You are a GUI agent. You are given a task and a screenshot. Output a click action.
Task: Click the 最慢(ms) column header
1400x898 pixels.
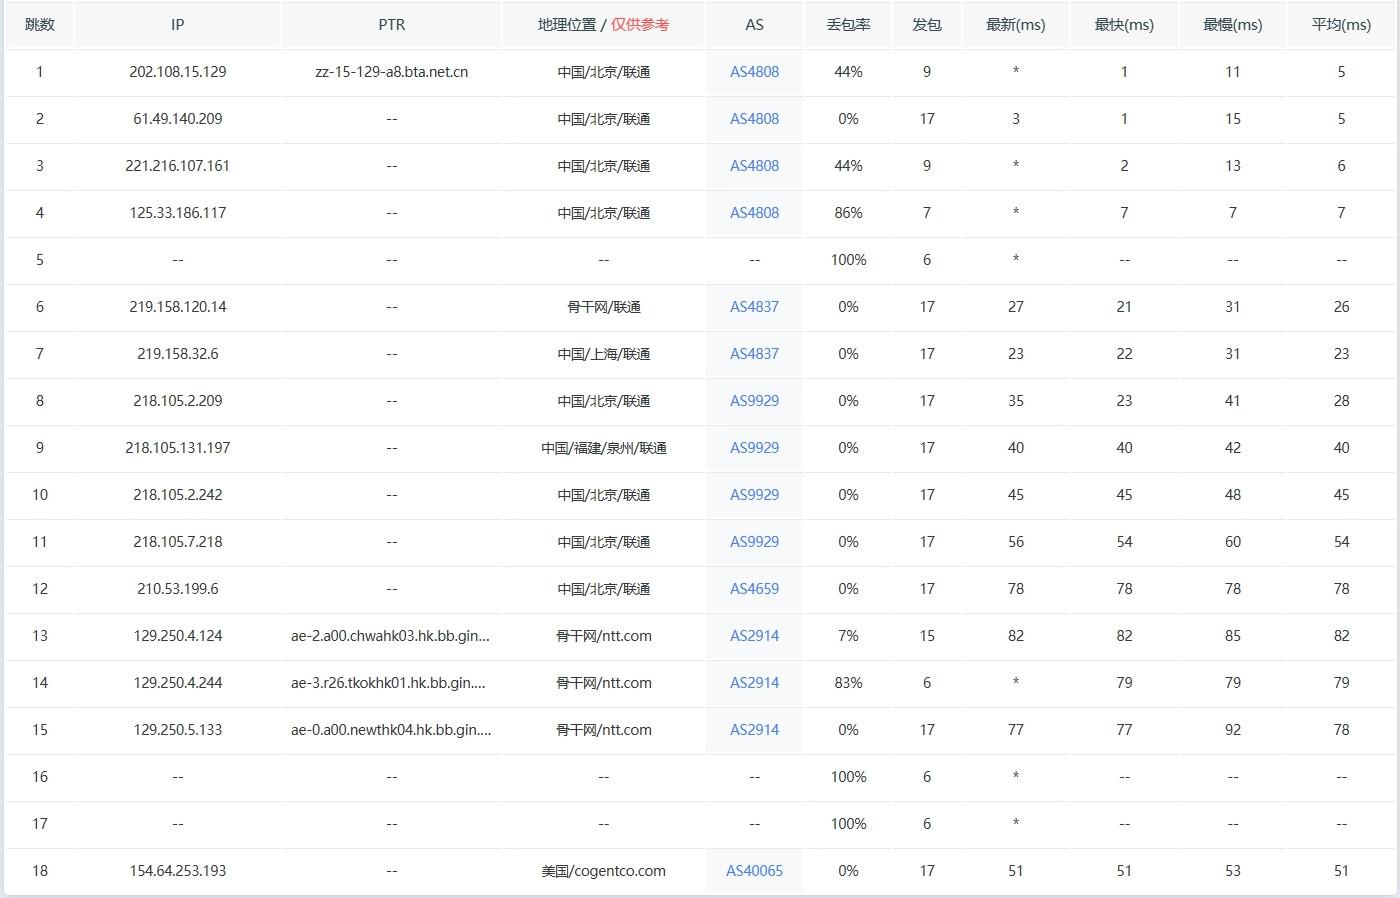(1233, 25)
